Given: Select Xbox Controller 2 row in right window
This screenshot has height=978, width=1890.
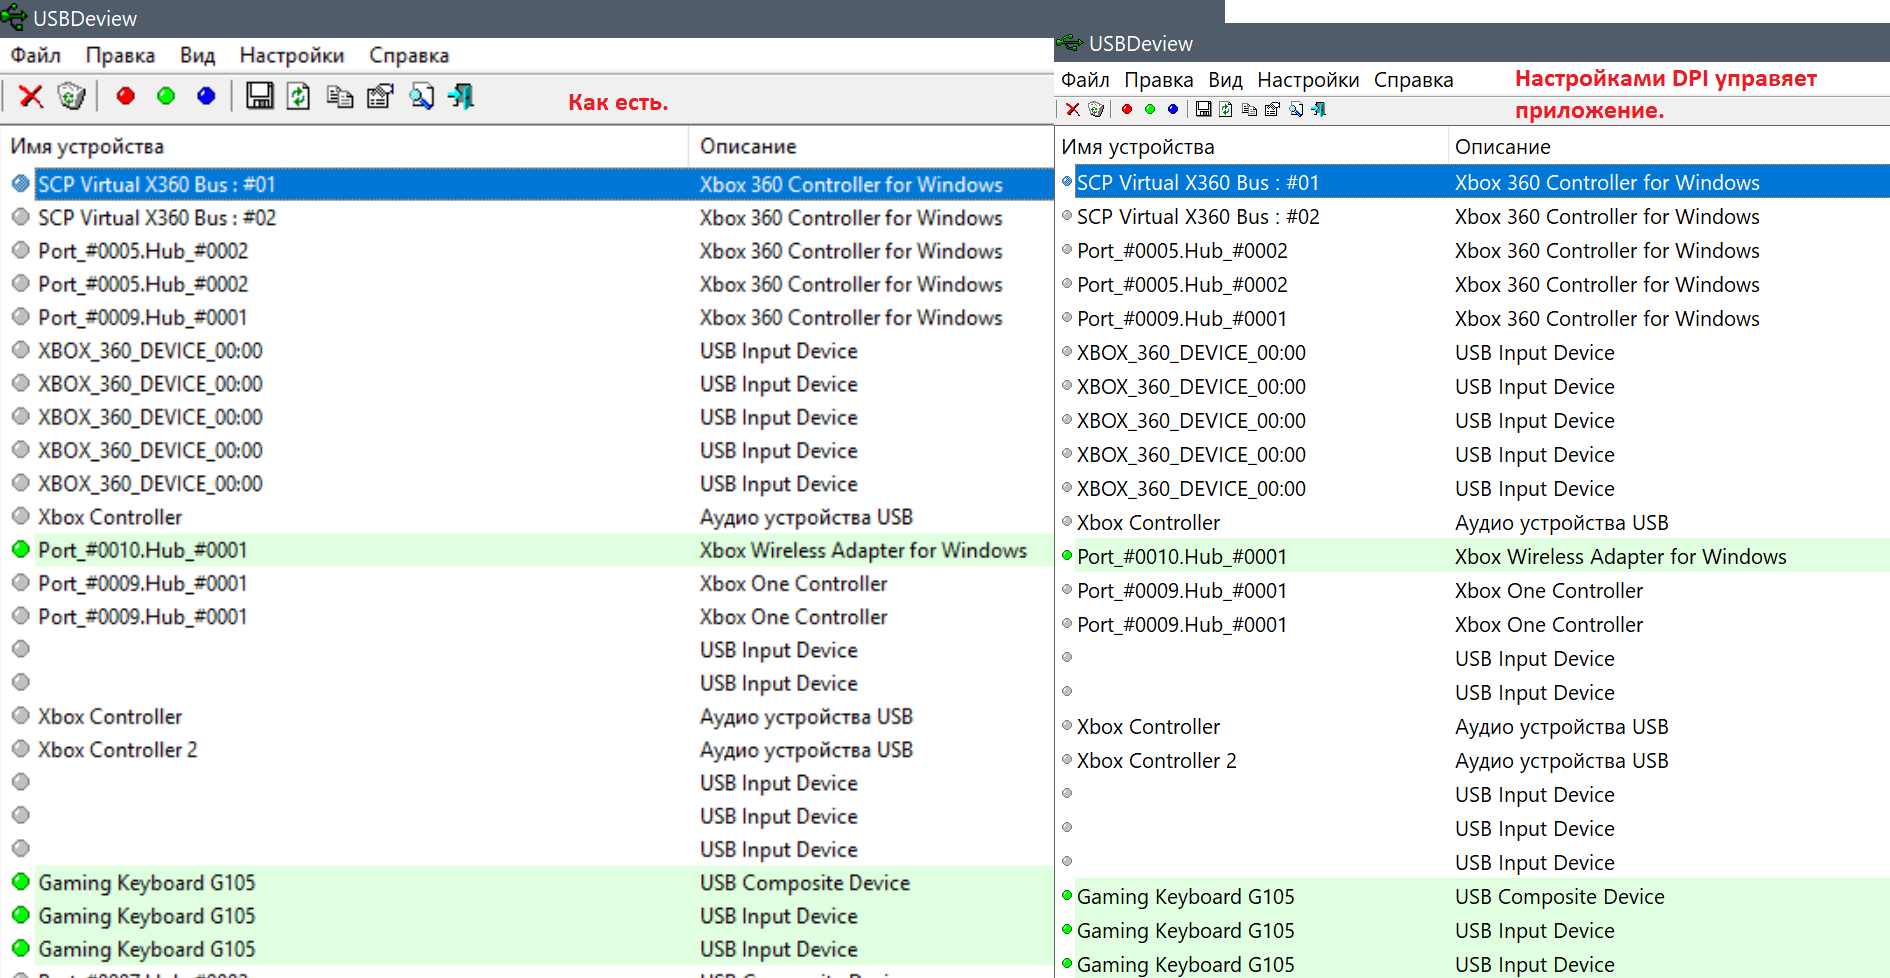Looking at the screenshot, I should [x=1472, y=761].
